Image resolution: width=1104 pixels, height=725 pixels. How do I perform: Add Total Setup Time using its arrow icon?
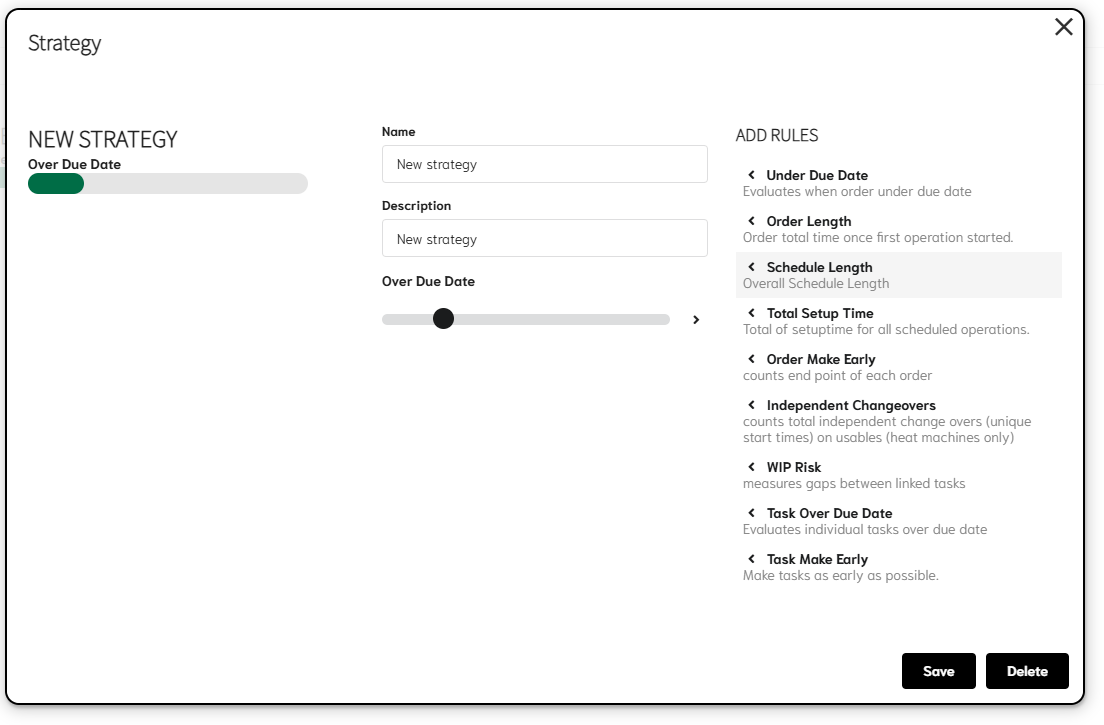click(x=751, y=313)
